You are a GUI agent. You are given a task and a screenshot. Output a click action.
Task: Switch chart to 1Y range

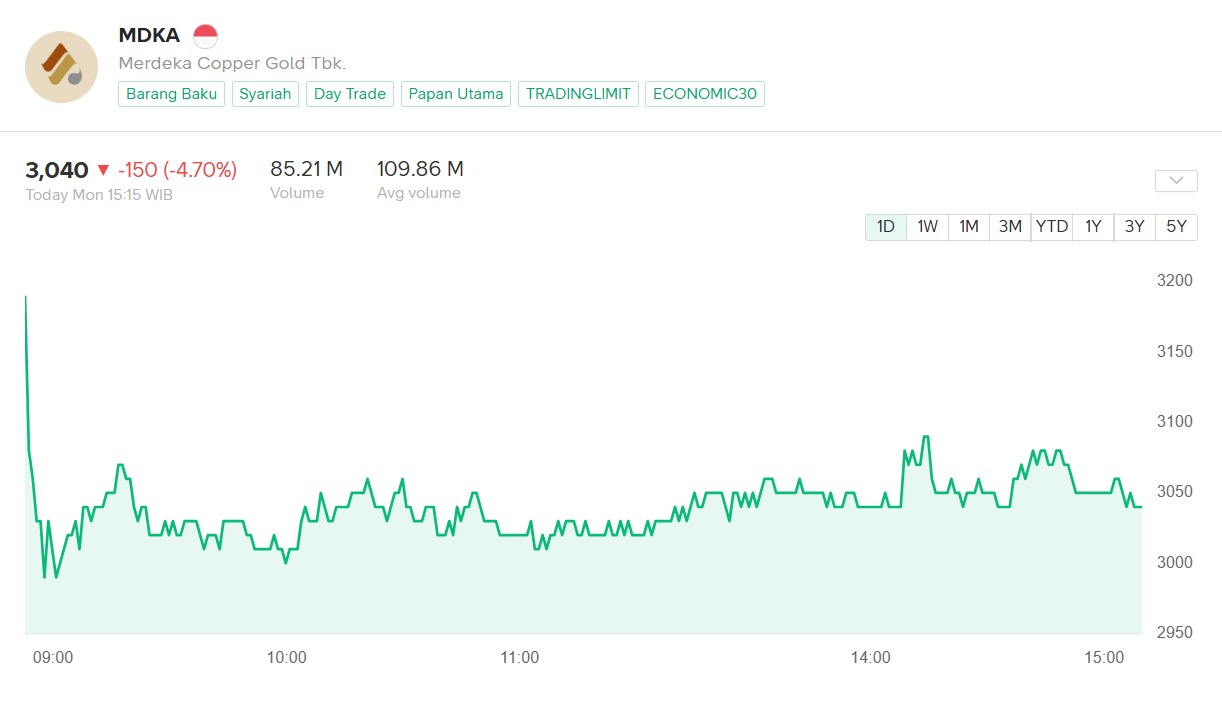point(1093,227)
